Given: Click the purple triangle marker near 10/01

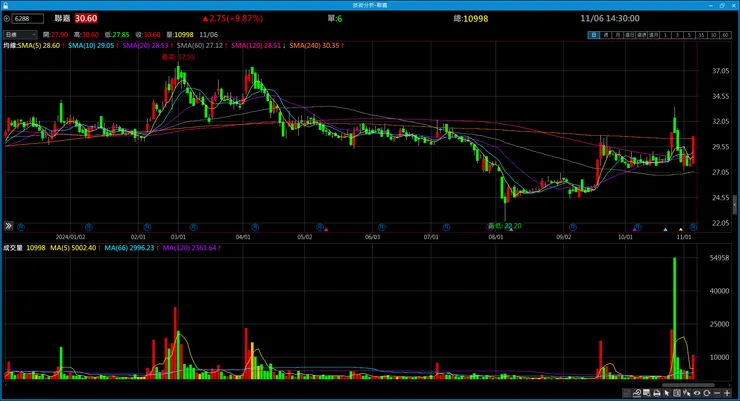Looking at the screenshot, I should tap(634, 230).
